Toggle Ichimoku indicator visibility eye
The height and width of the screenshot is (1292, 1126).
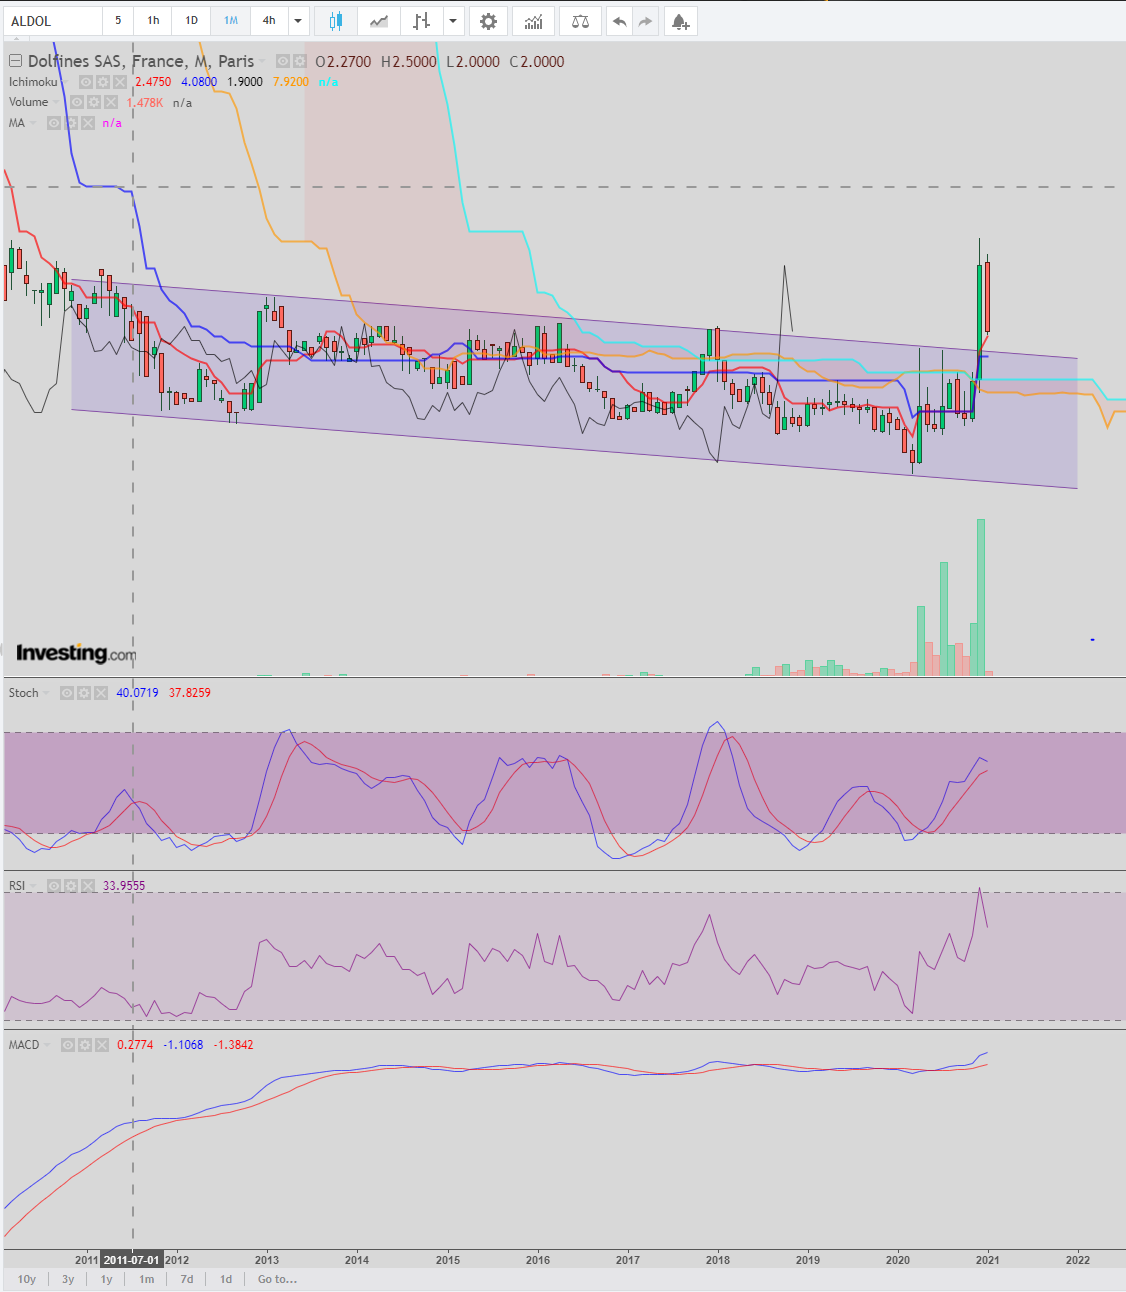point(86,82)
